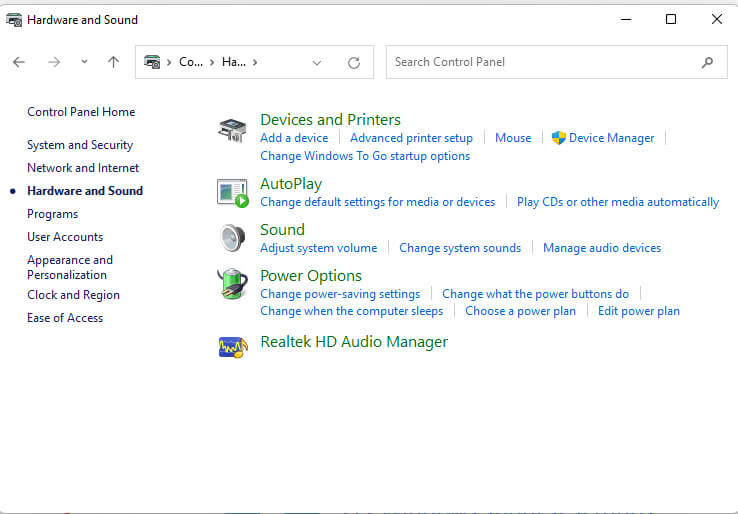Open the address bar history dropdown
738x514 pixels.
pyautogui.click(x=317, y=62)
